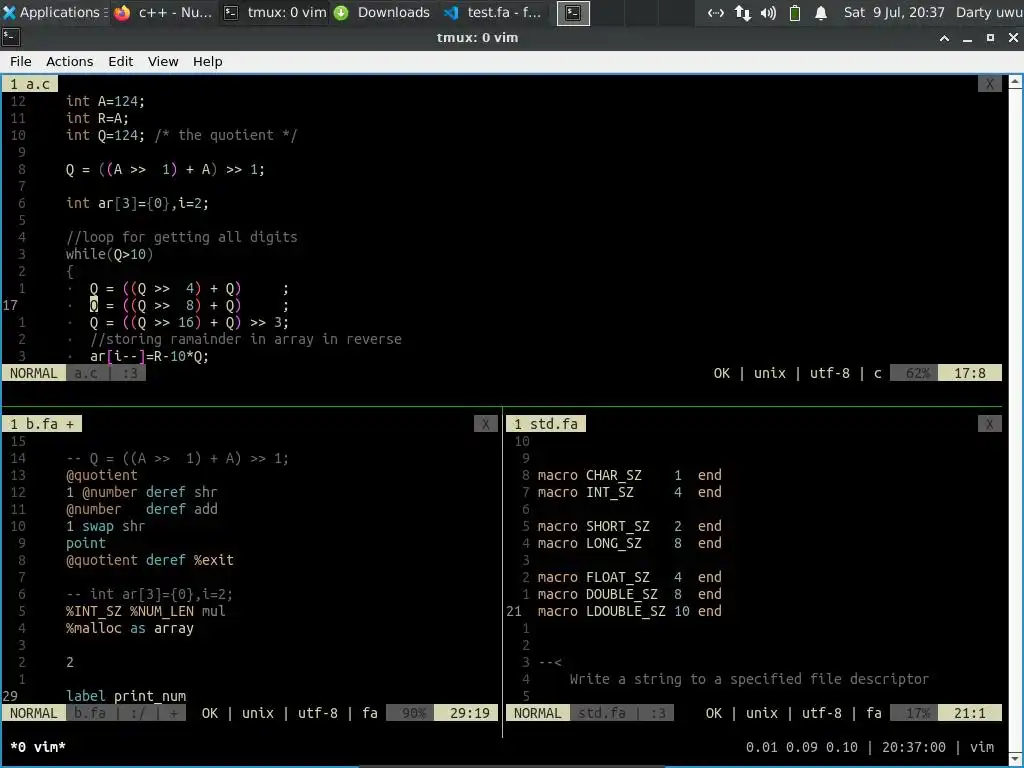Open the Darty uwu user menu
1024x768 pixels.
tap(989, 12)
